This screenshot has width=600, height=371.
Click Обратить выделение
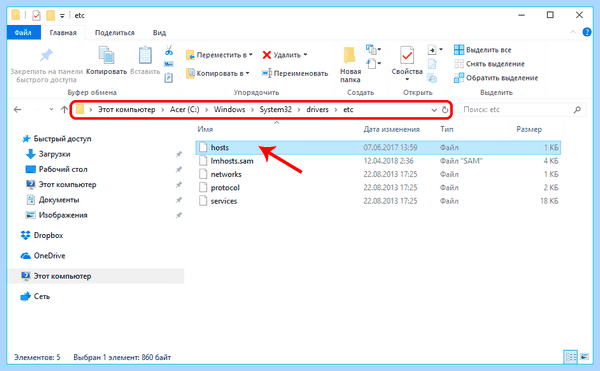pyautogui.click(x=496, y=78)
